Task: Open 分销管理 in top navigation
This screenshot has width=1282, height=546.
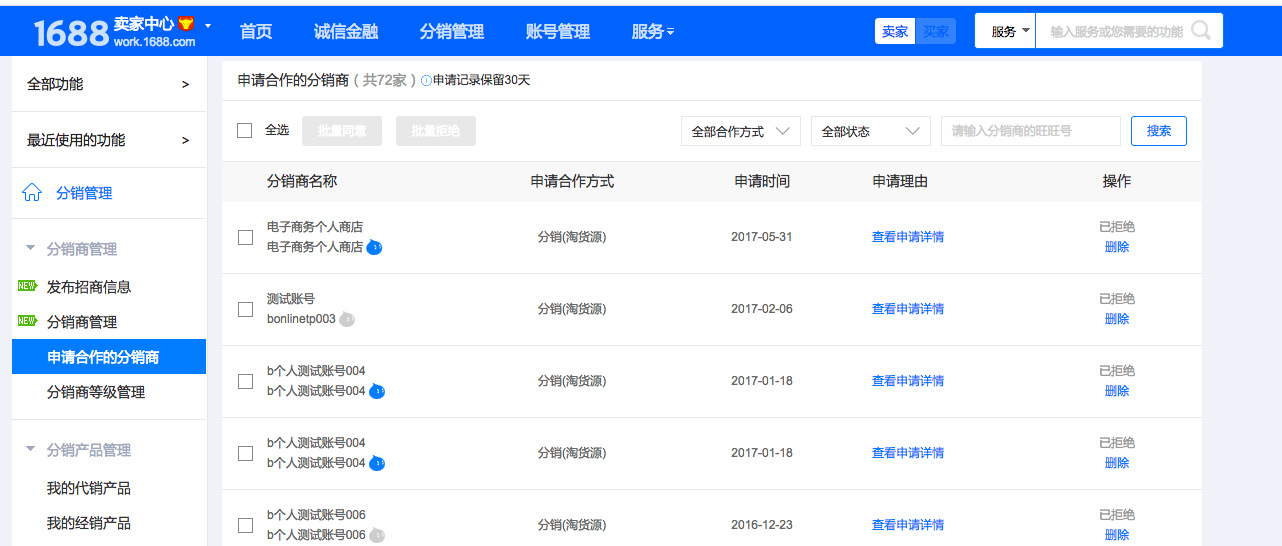Action: pyautogui.click(x=452, y=32)
